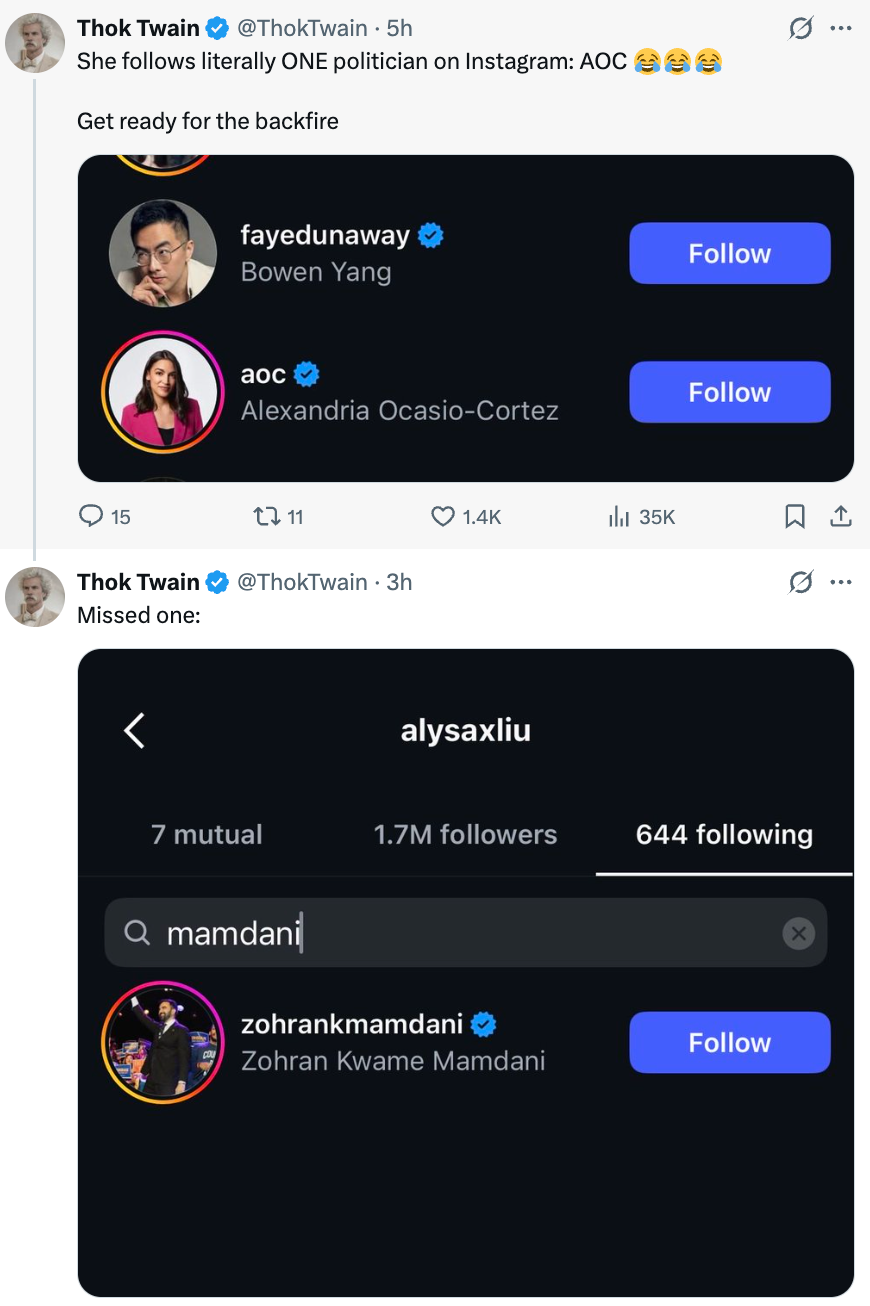Viewport: 870px width, 1306px height.
Task: Click the Follow button next to zohrankmamdani
Action: [x=729, y=1042]
